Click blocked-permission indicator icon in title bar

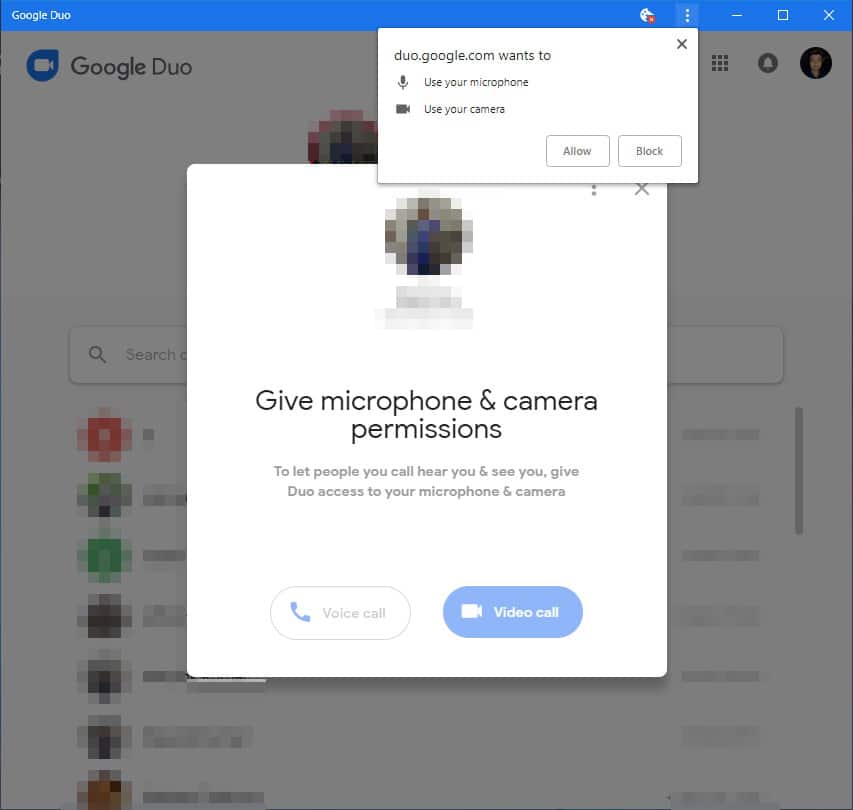[647, 15]
